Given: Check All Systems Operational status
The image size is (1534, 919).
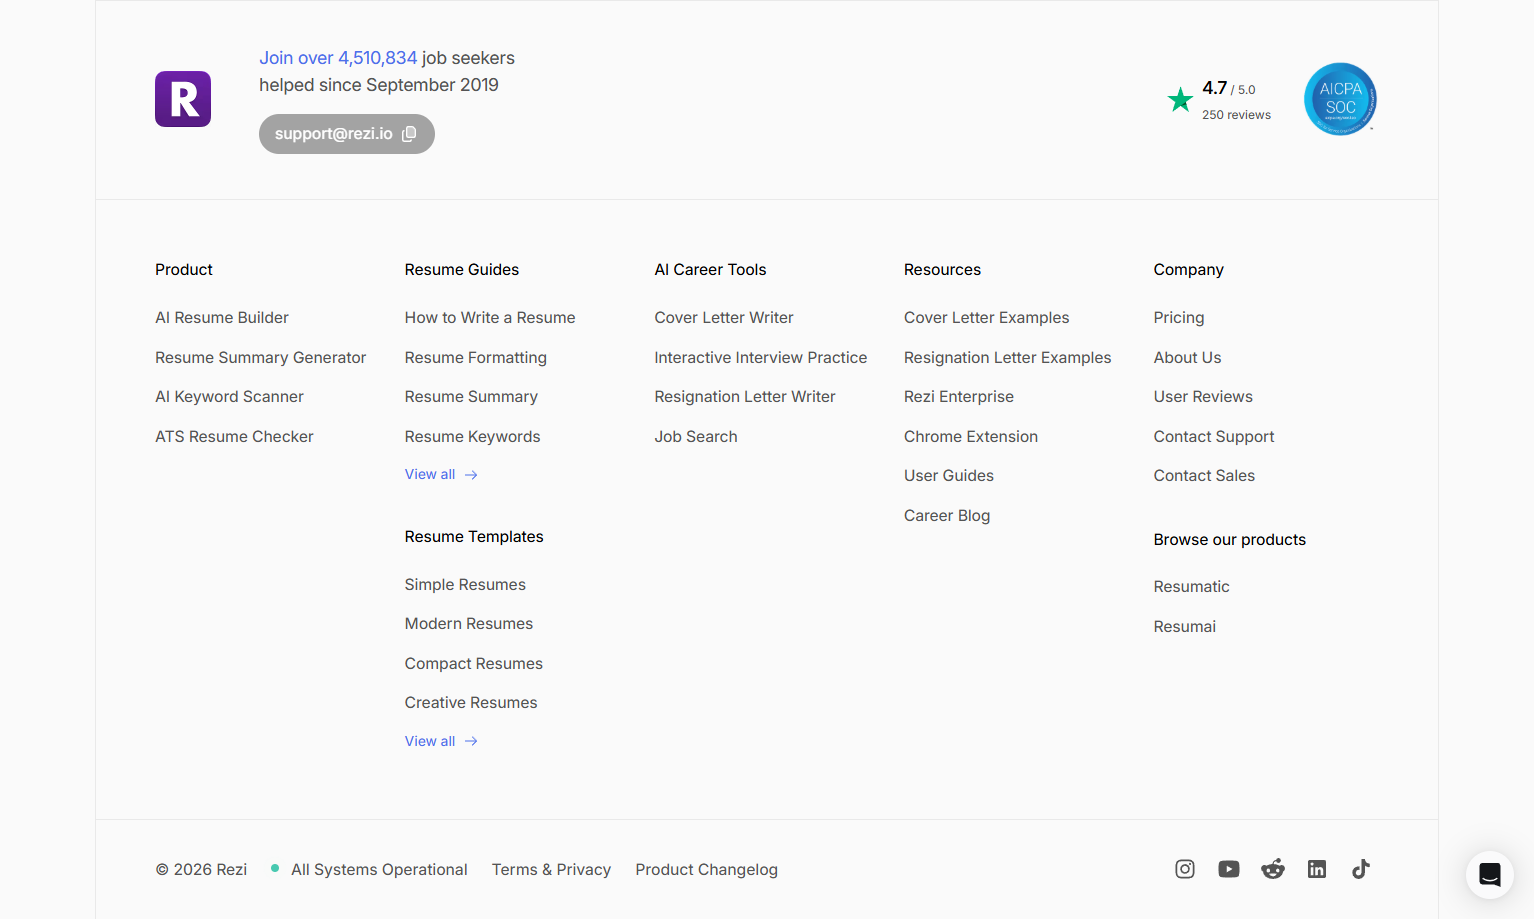Looking at the screenshot, I should pos(369,869).
